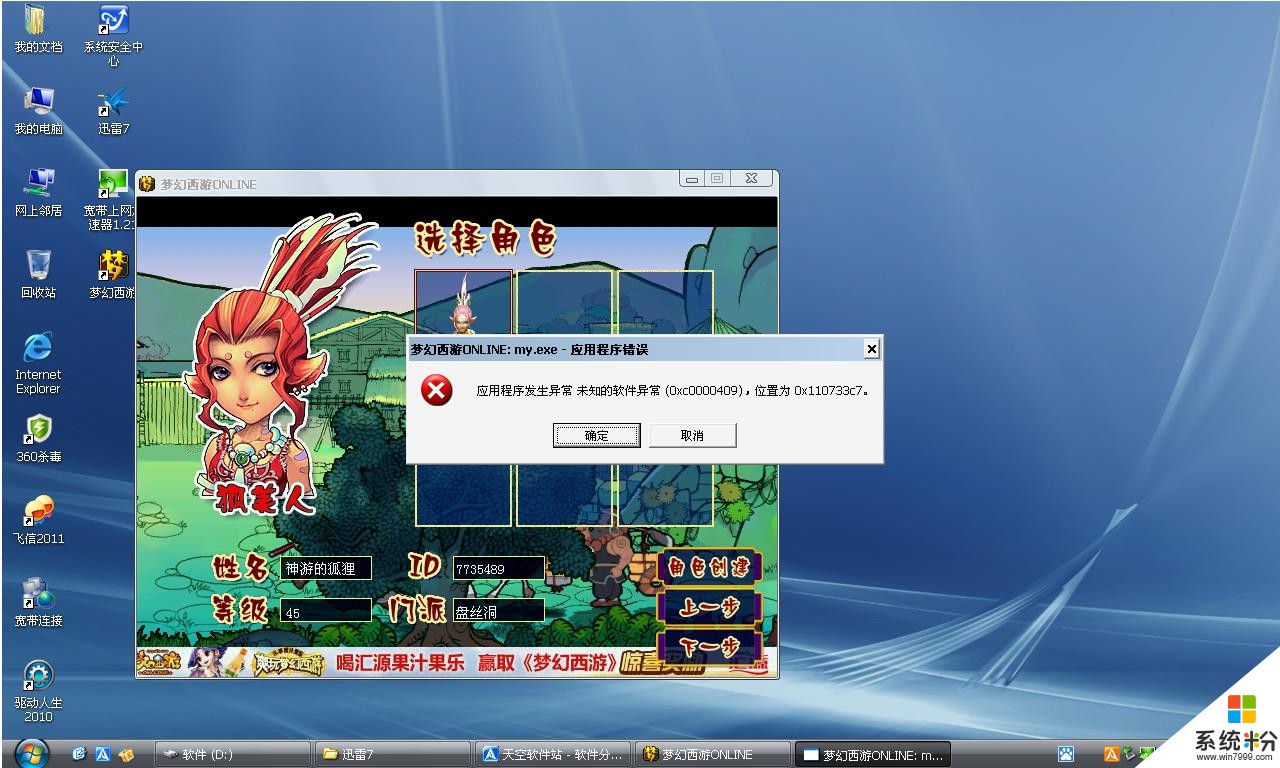
Task: Open the 系统安全中心 desktop icon
Action: [x=113, y=34]
